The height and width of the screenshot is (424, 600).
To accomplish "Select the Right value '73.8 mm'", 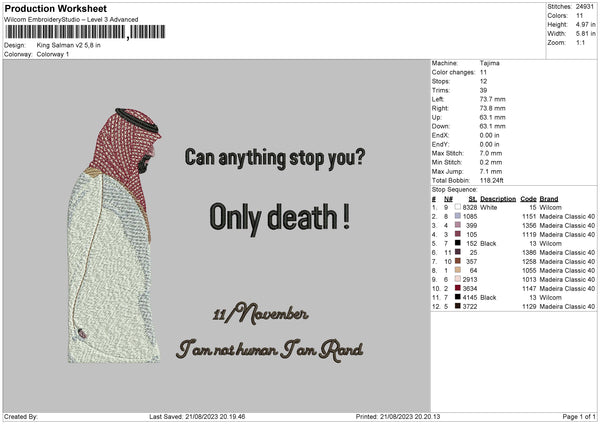I will (x=492, y=108).
